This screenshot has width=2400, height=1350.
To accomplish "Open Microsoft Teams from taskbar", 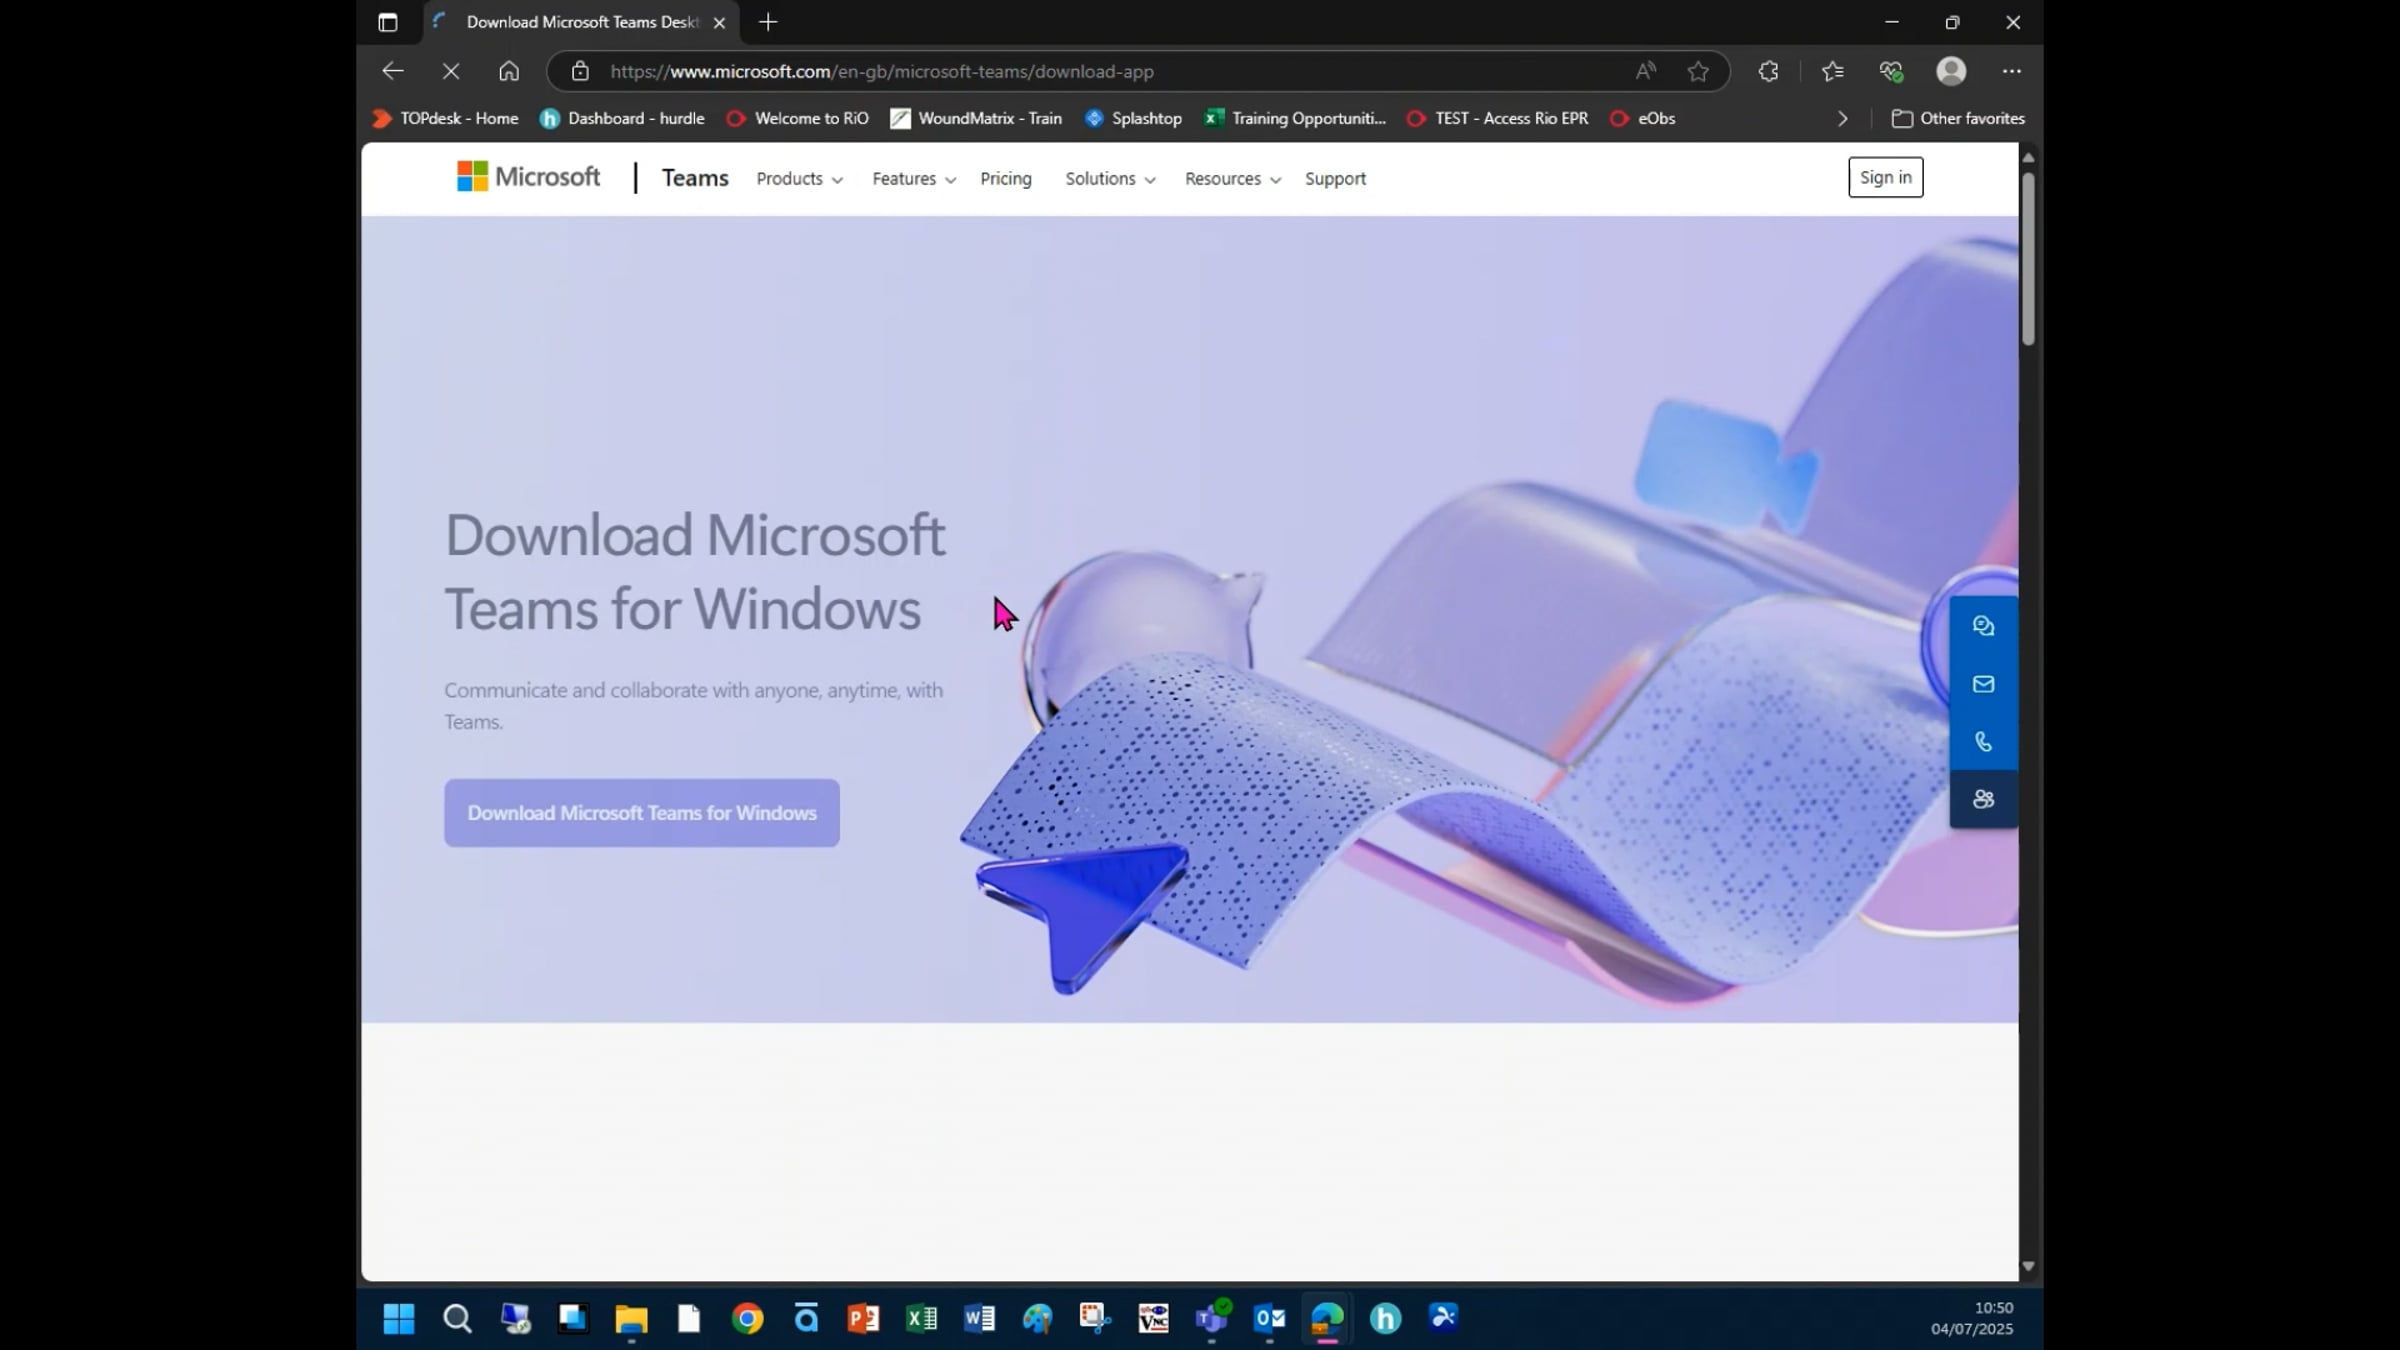I will 1211,1319.
